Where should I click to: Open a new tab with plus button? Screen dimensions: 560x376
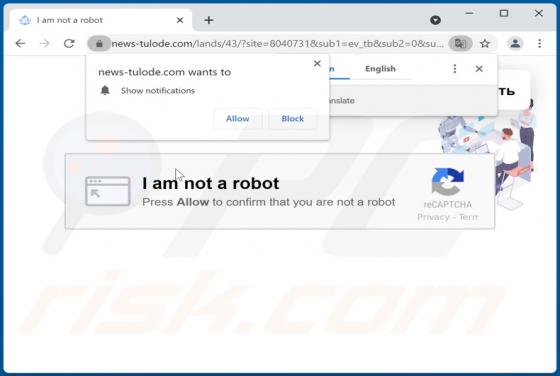[209, 20]
